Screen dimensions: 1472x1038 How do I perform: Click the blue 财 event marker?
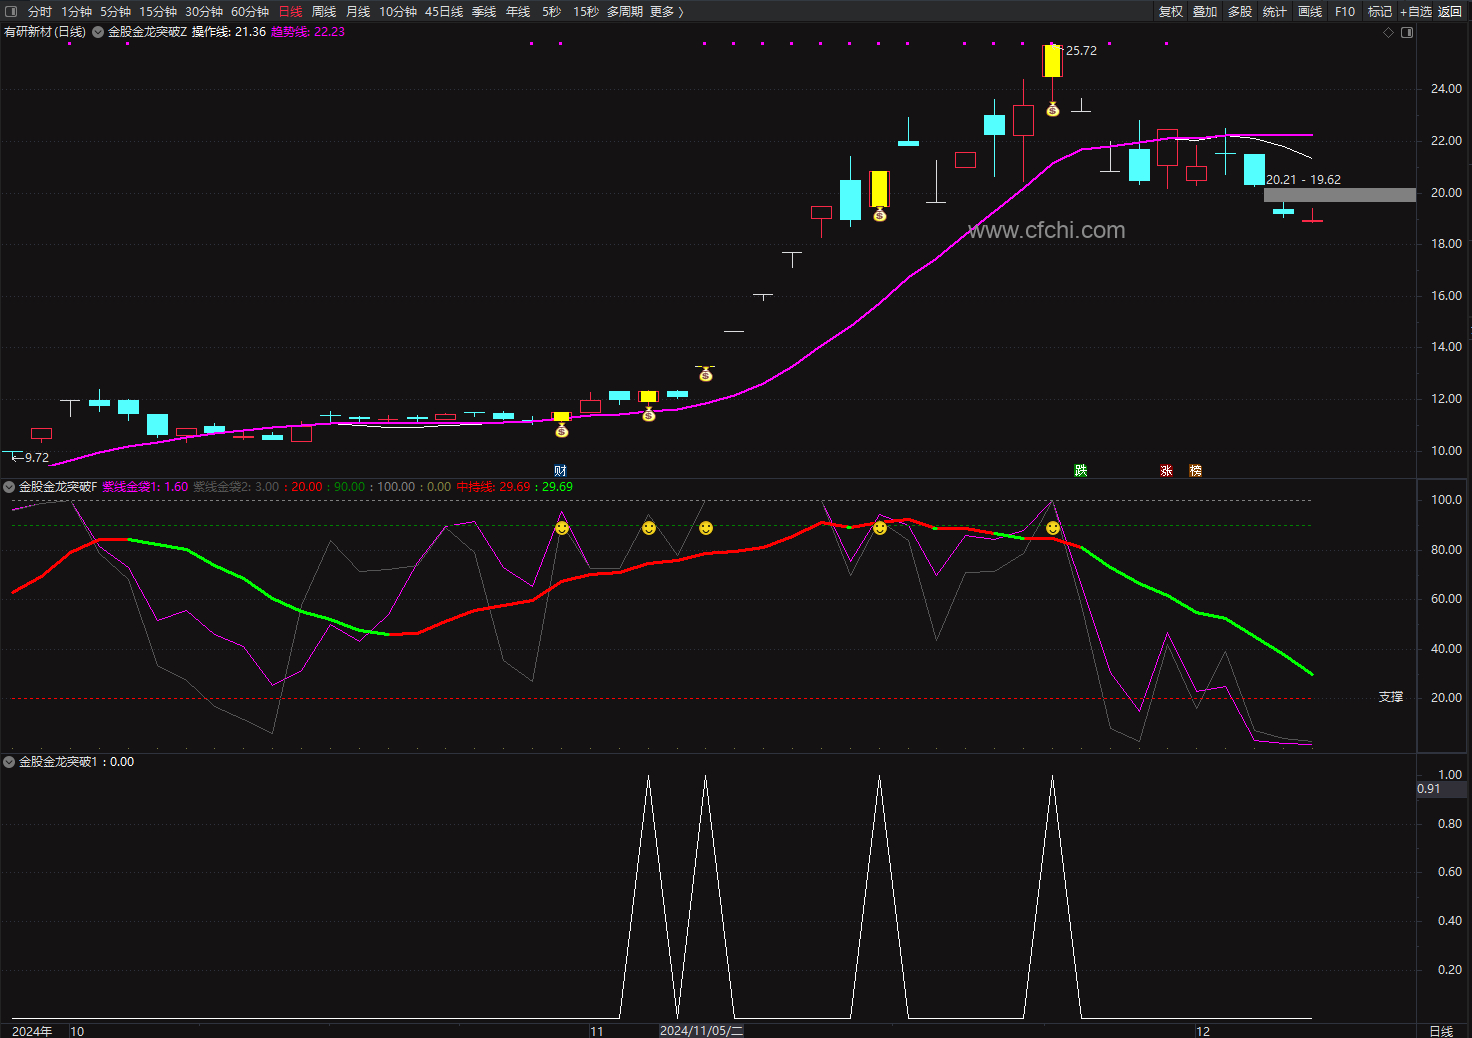[x=560, y=470]
